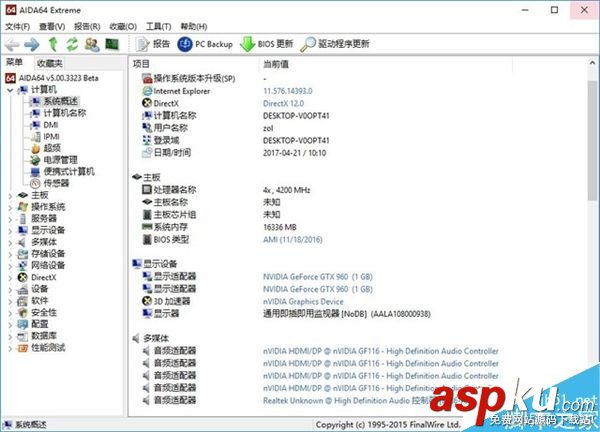Screen dimensions: 600x432
Task: Click the forward navigation arrow
Action: coord(31,44)
